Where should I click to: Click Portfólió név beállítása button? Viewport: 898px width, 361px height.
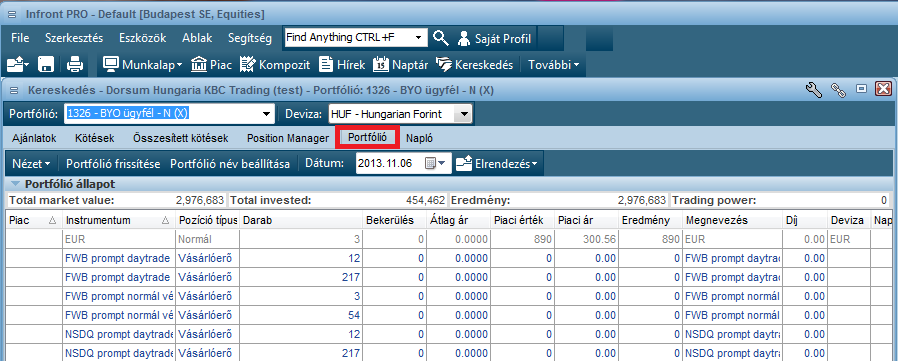point(230,163)
